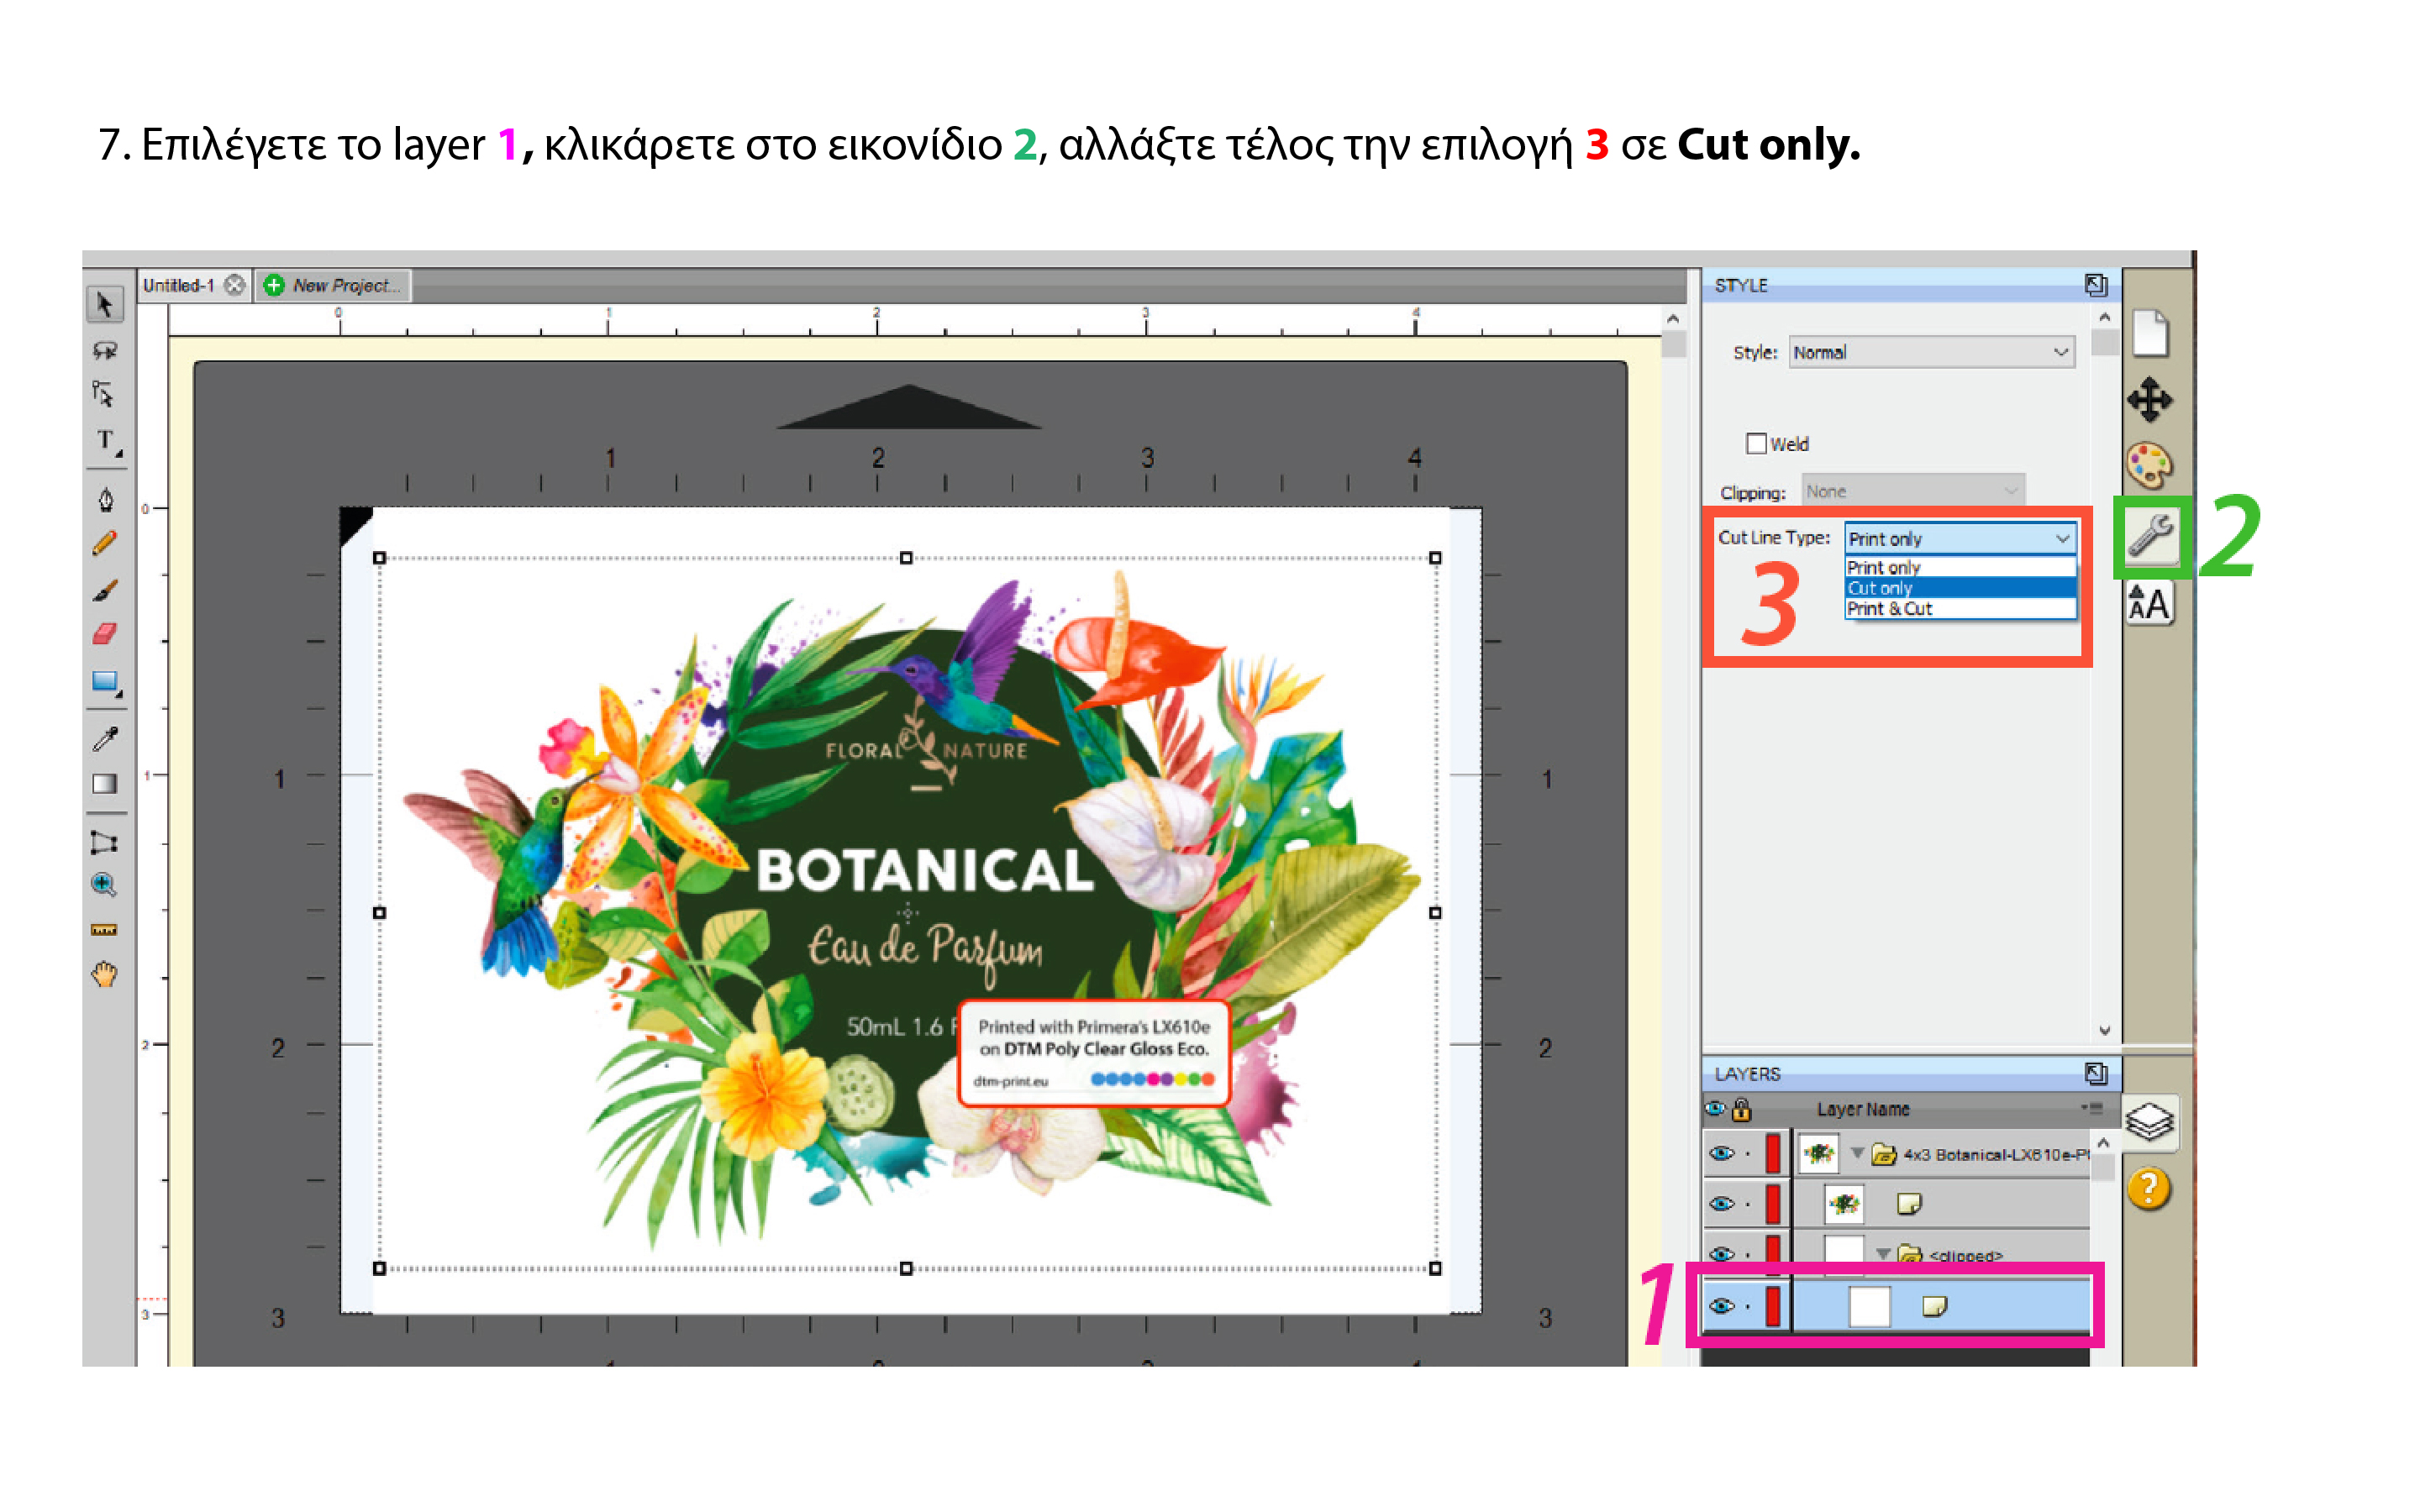Close the Untitled-1 document tab
This screenshot has height=1512, width=2420.
234,285
